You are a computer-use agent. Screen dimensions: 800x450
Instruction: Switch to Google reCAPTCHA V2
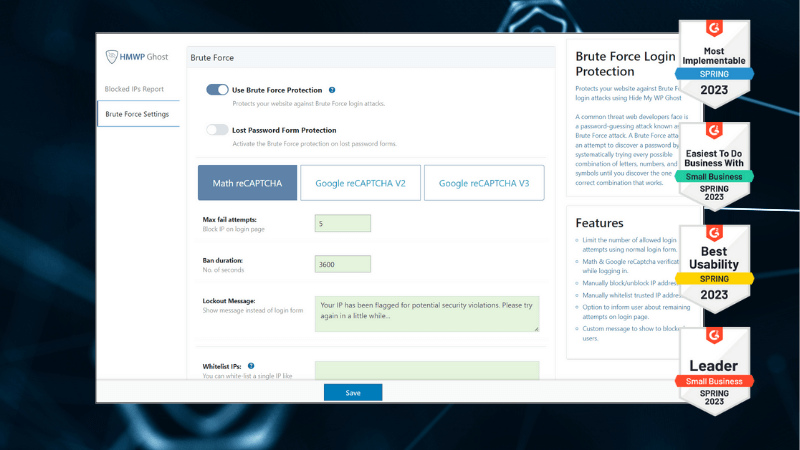(360, 183)
